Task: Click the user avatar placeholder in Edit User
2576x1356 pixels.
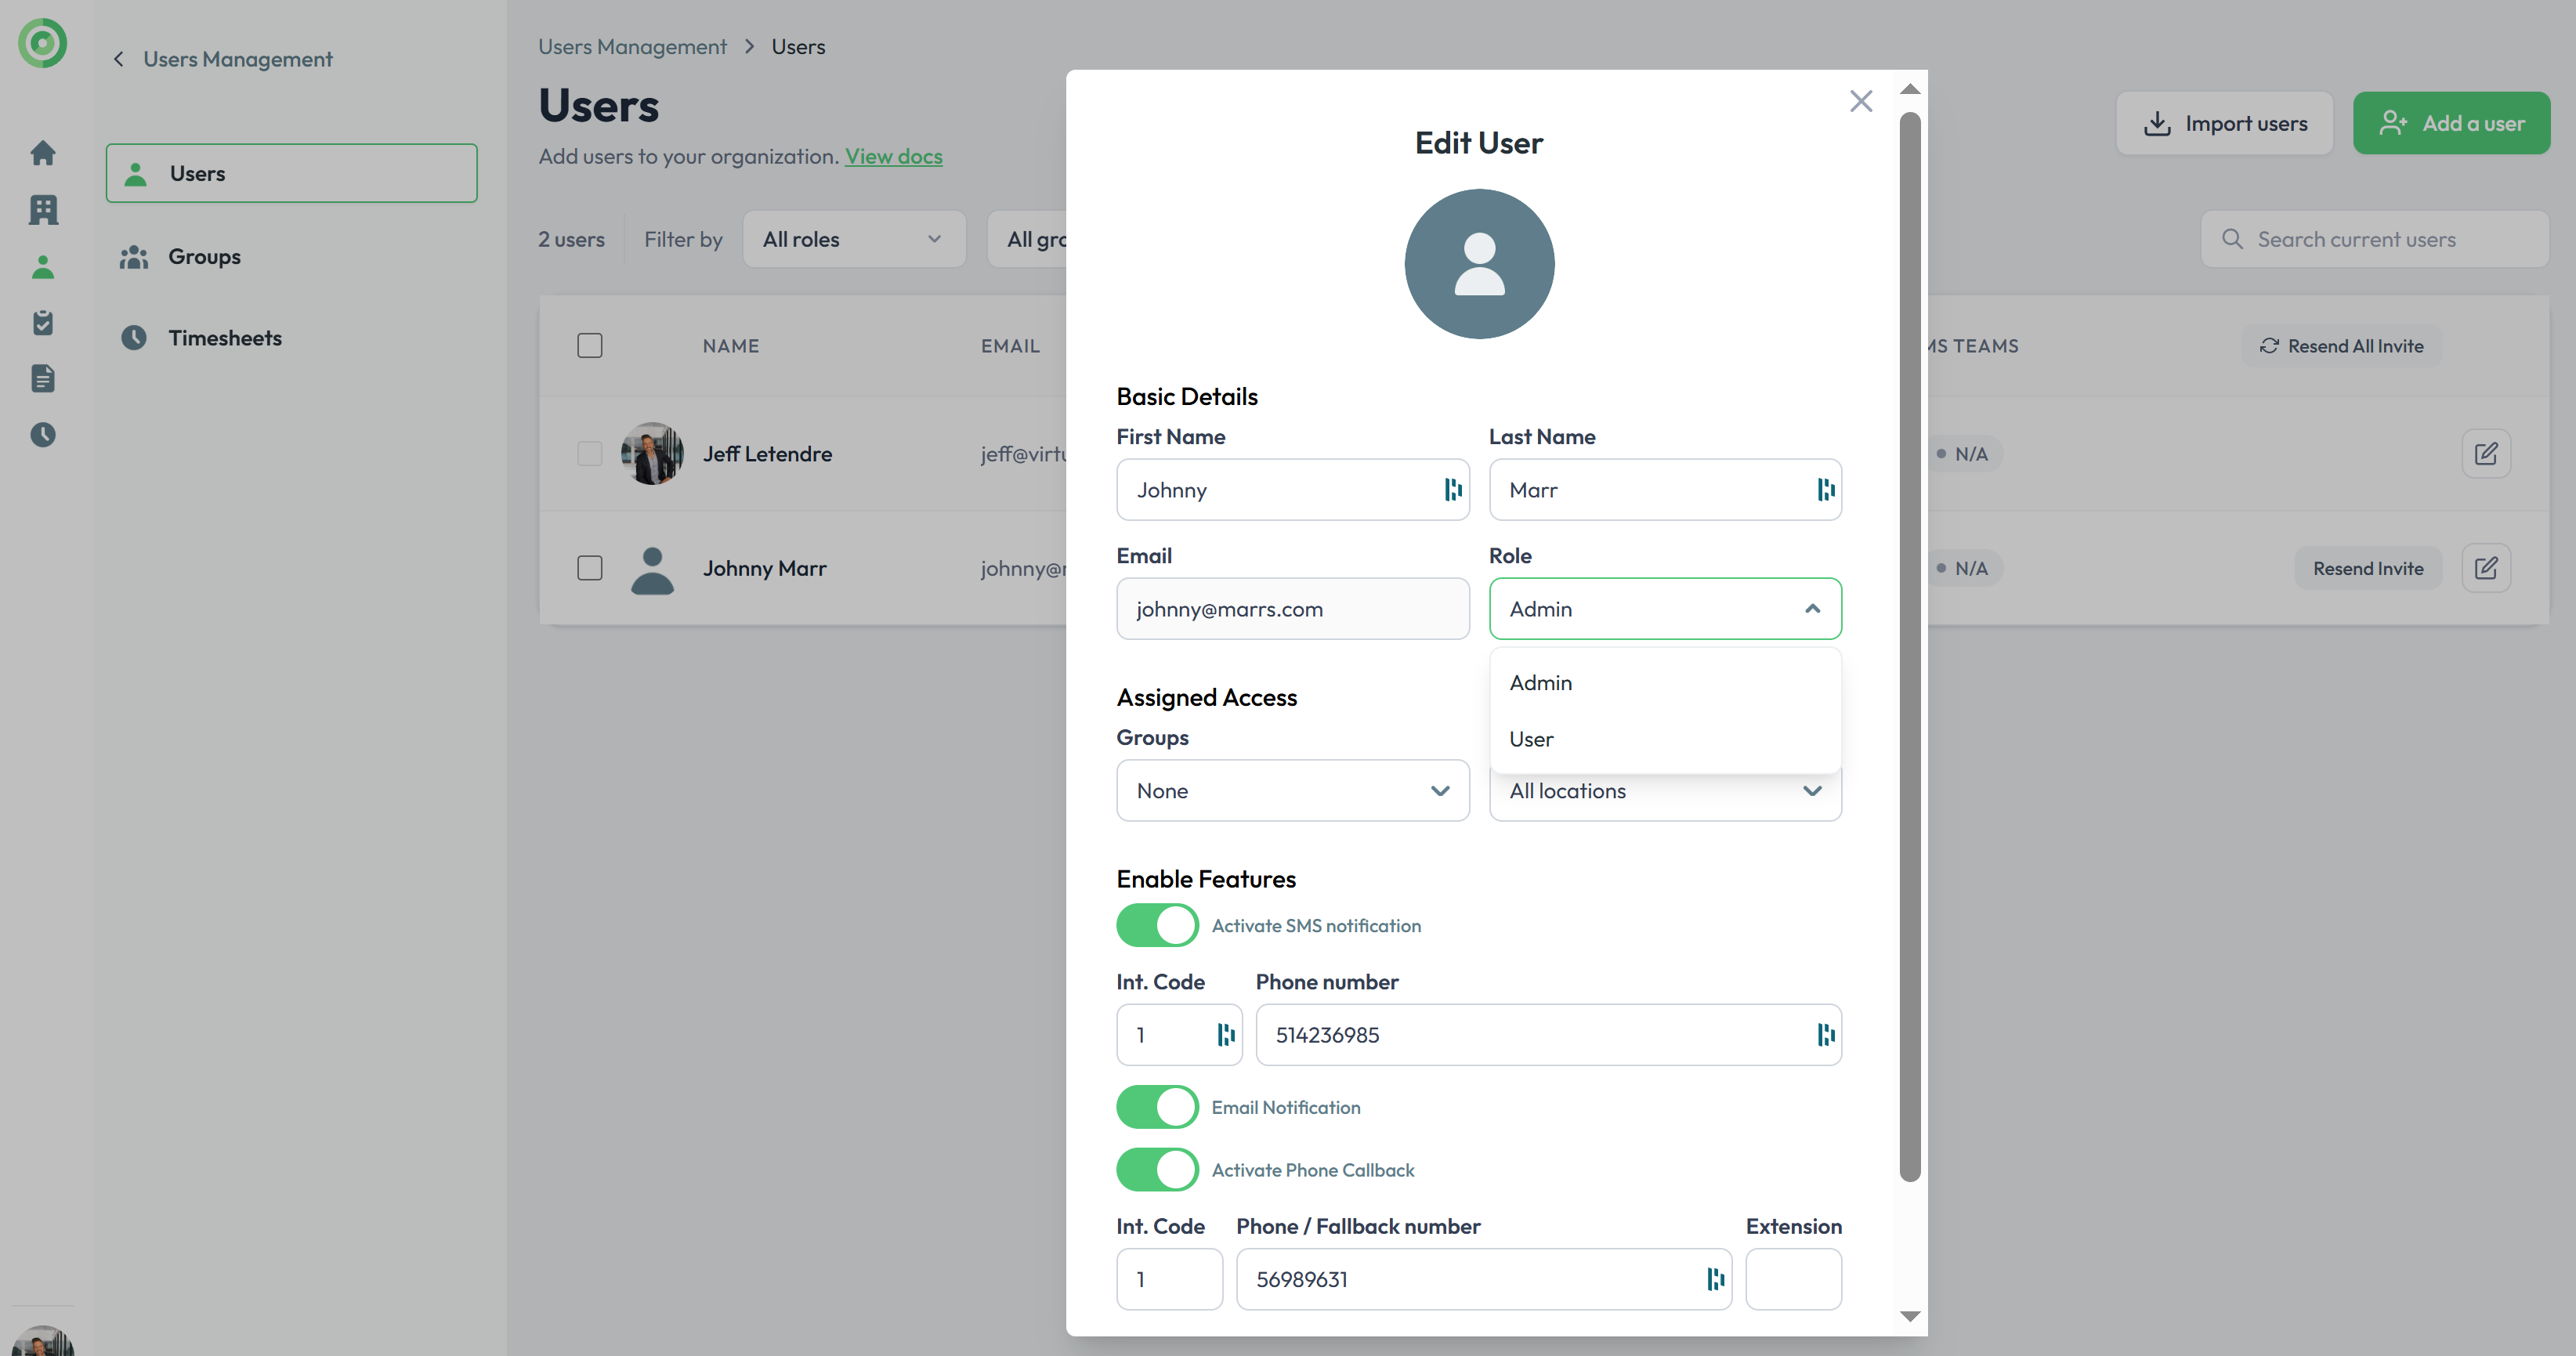Action: [1478, 264]
